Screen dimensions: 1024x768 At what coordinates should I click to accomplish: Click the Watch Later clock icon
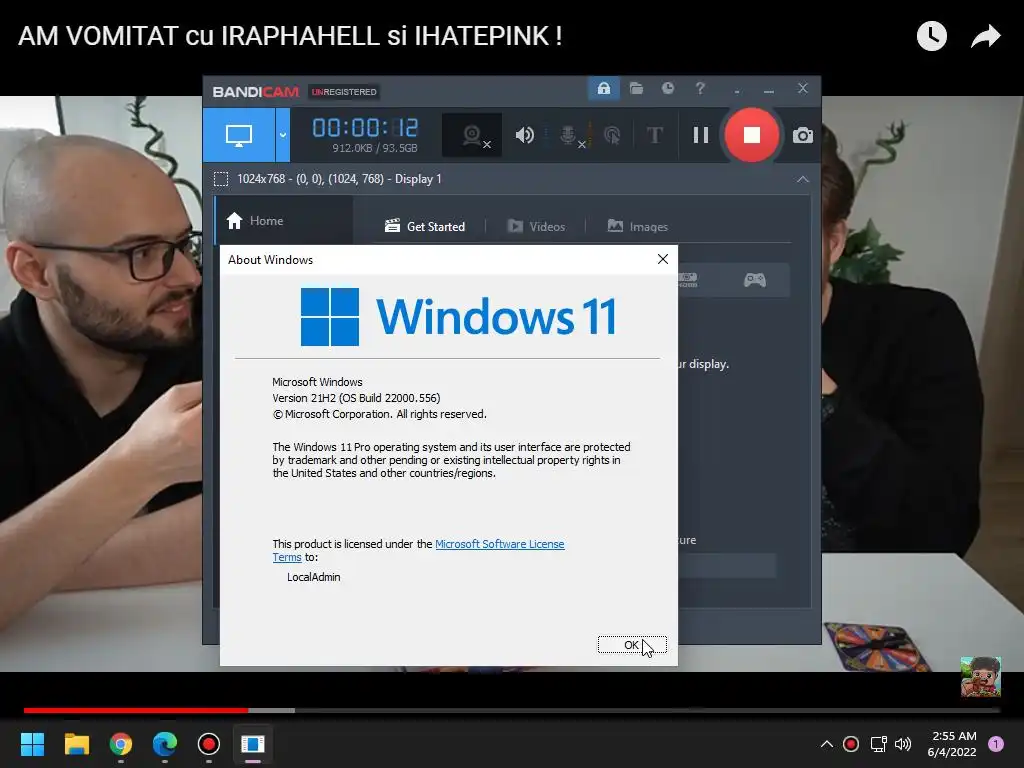[931, 36]
